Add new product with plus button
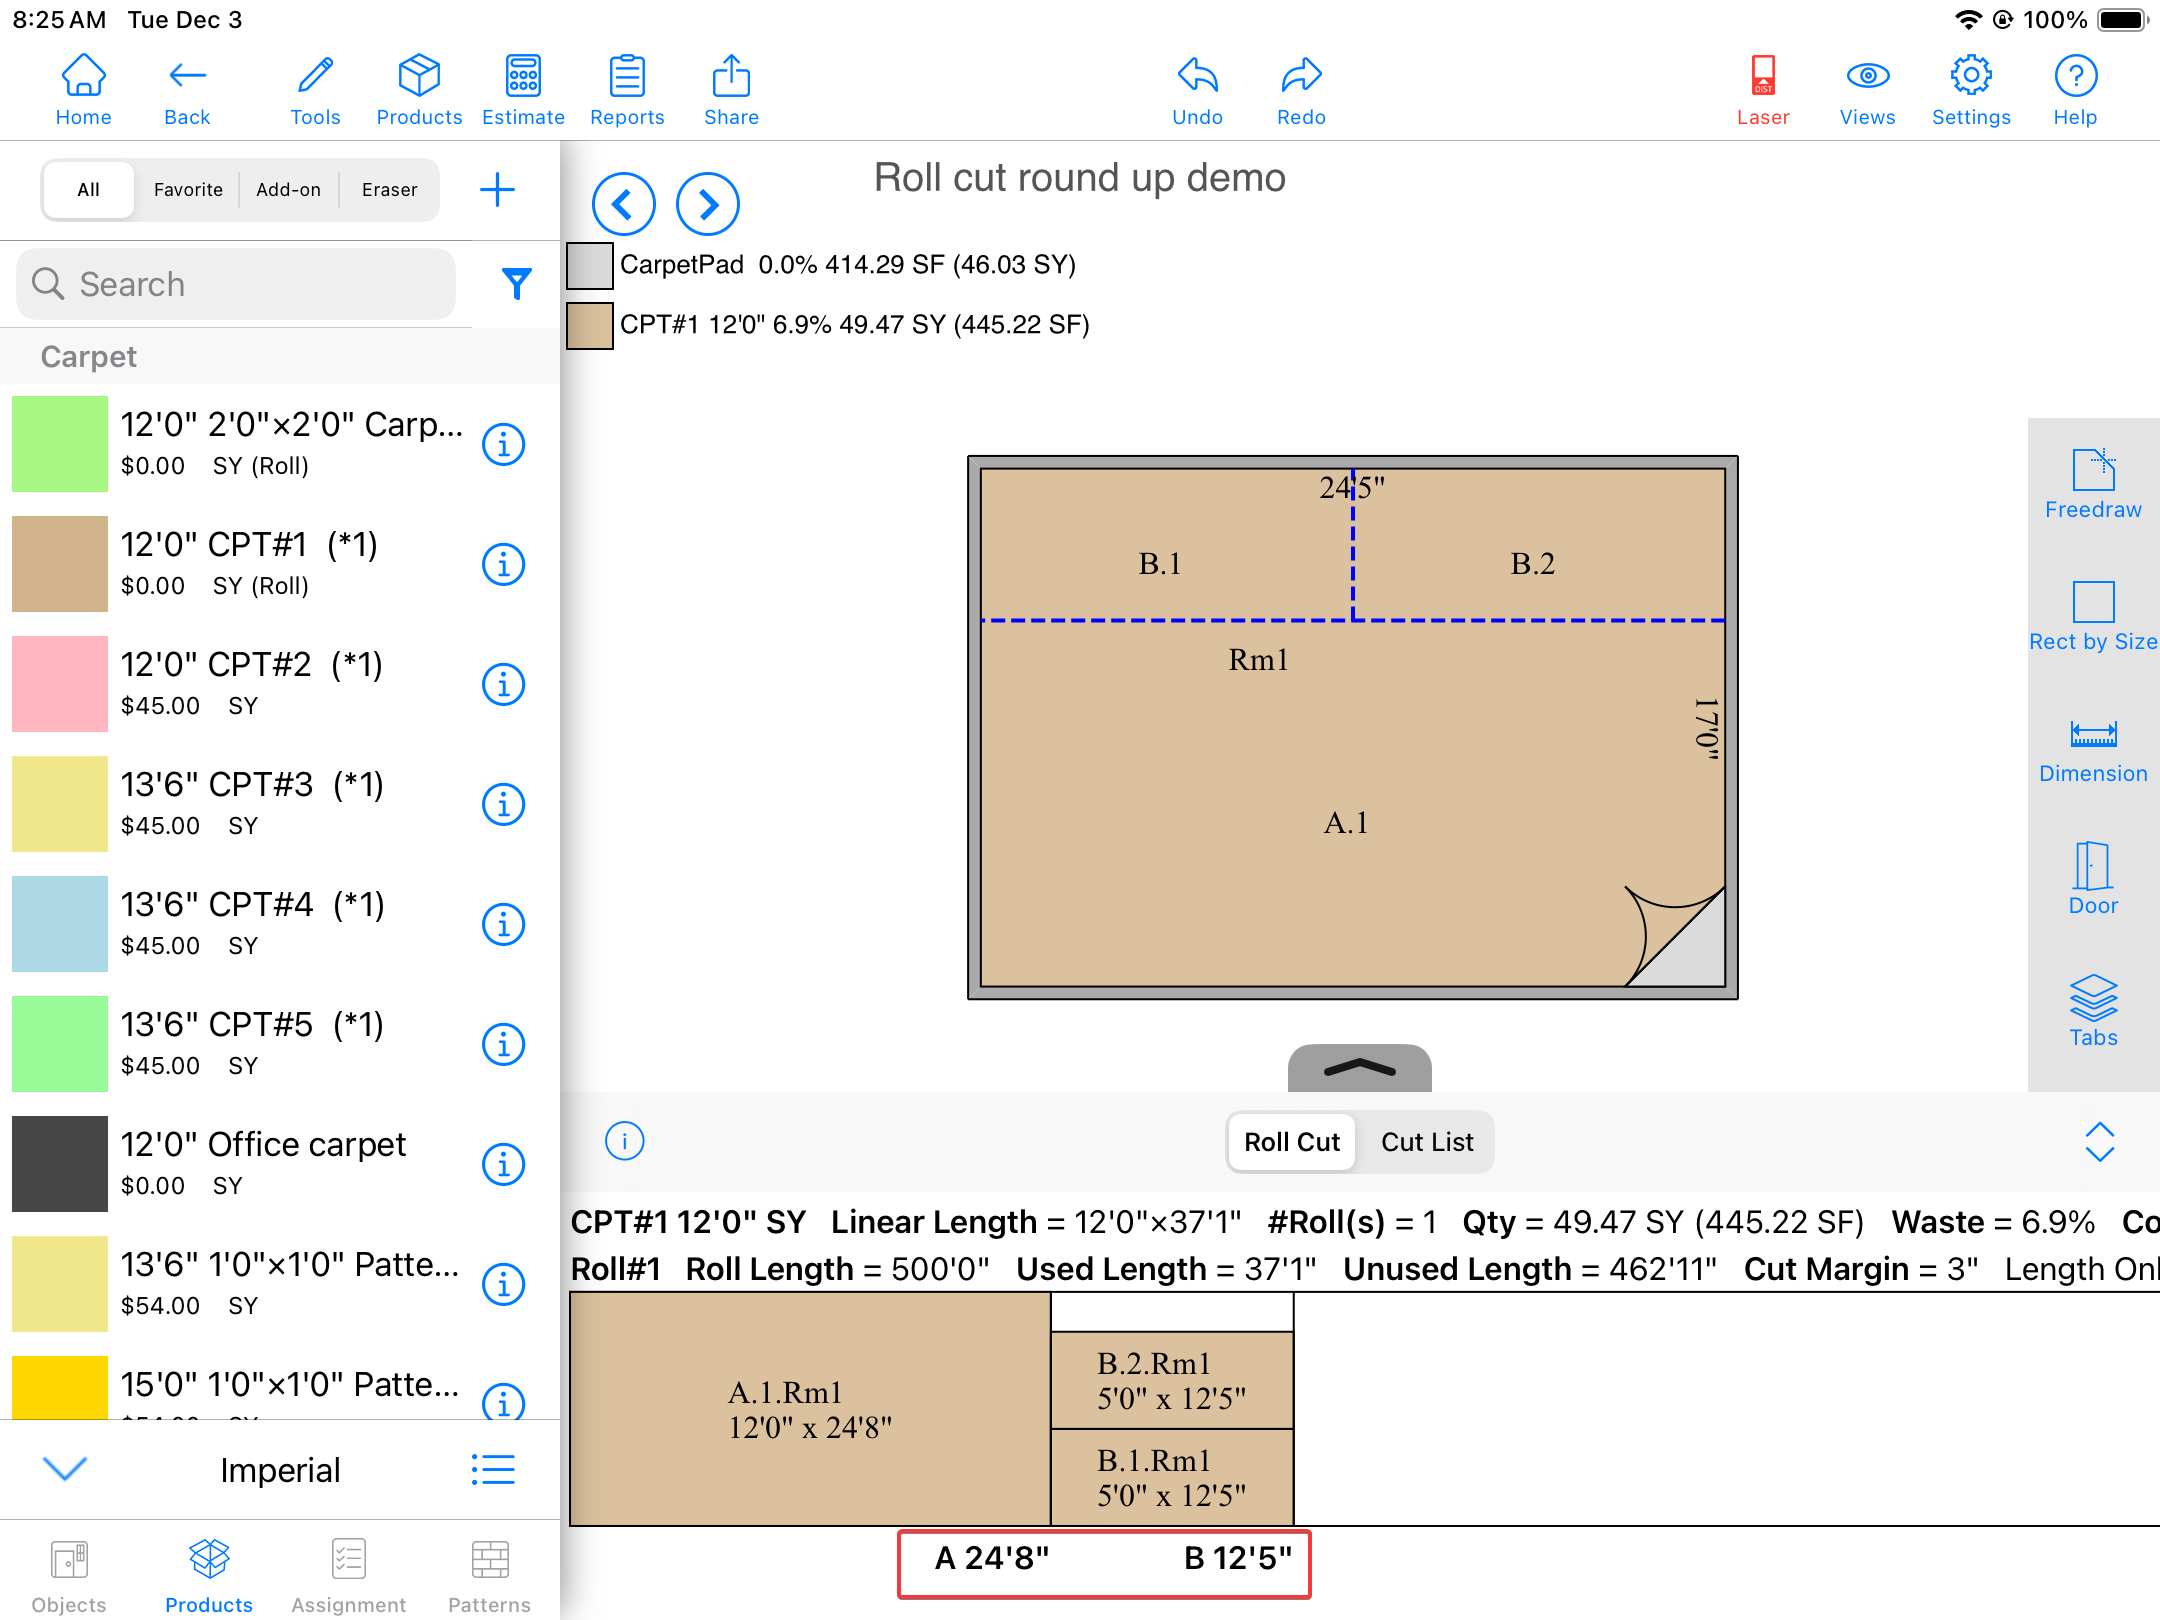 click(x=497, y=190)
